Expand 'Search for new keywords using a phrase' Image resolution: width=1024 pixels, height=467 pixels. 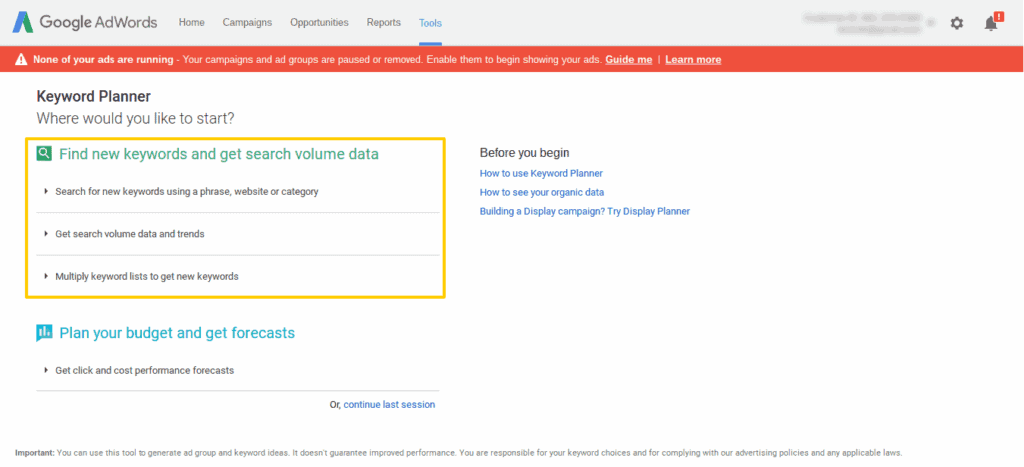point(186,191)
